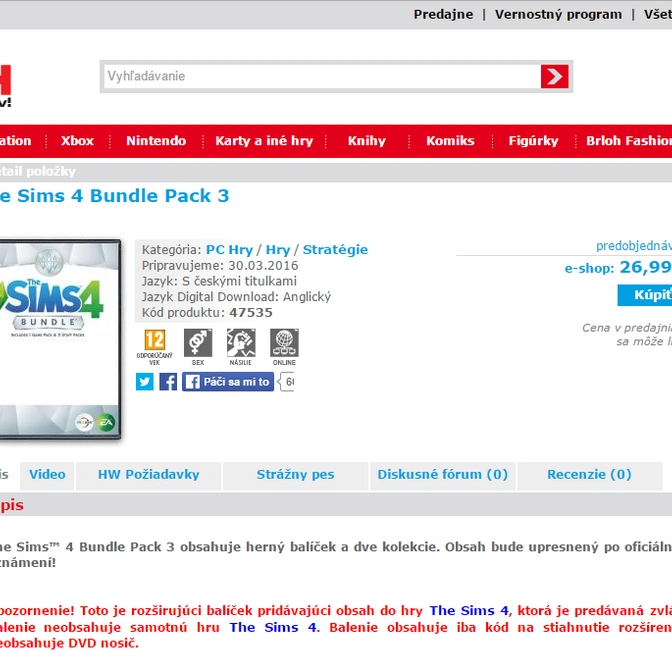Screen dimensions: 672x672
Task: Click the Facebook like count bubble
Action: point(287,381)
